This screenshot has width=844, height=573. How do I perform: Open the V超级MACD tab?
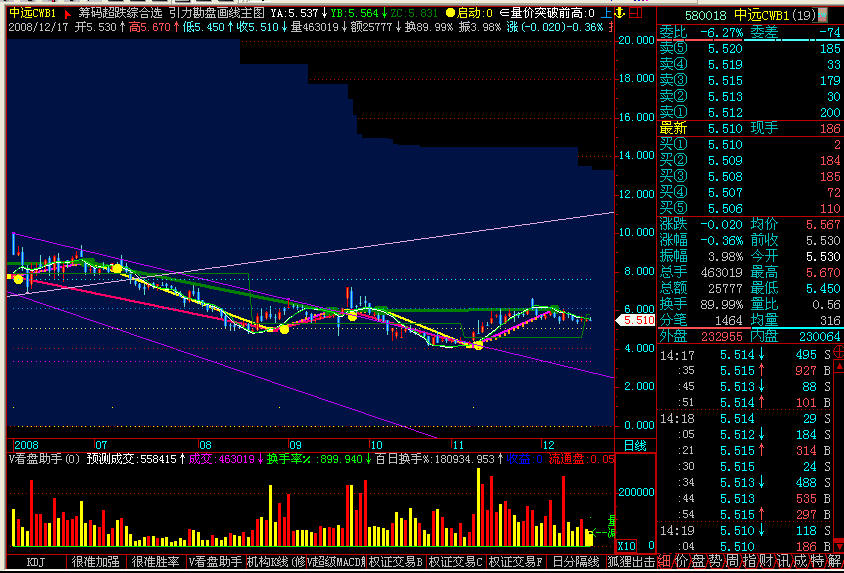(x=336, y=562)
